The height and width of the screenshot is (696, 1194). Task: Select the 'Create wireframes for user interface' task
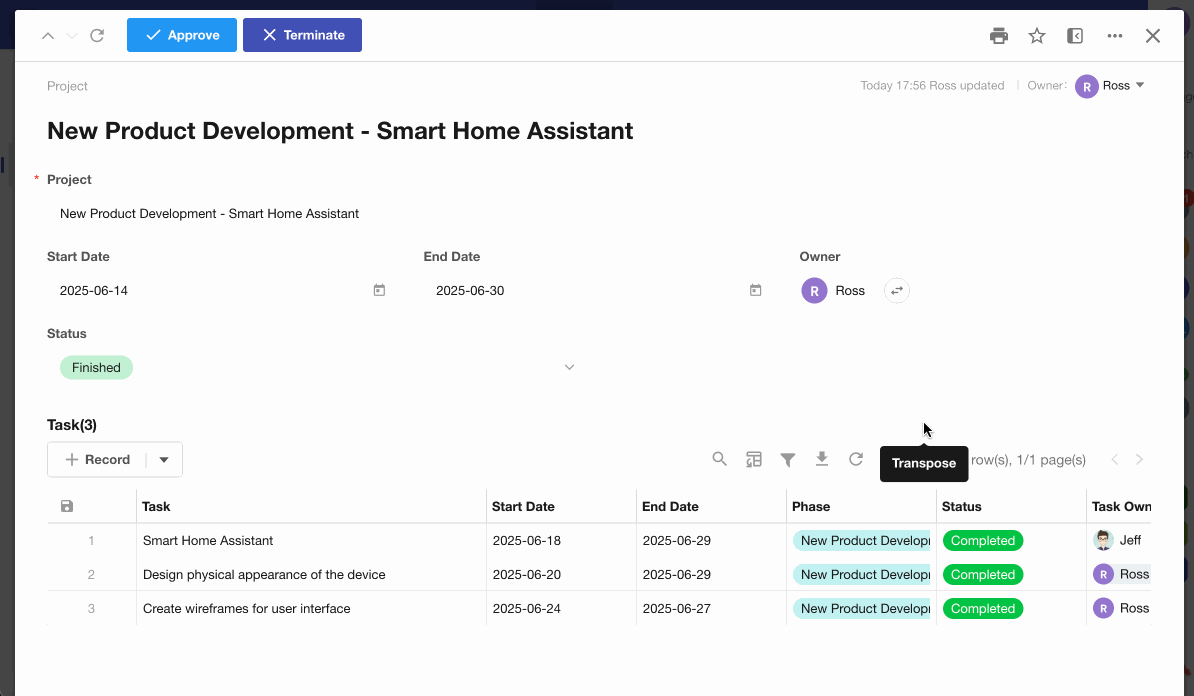click(246, 609)
